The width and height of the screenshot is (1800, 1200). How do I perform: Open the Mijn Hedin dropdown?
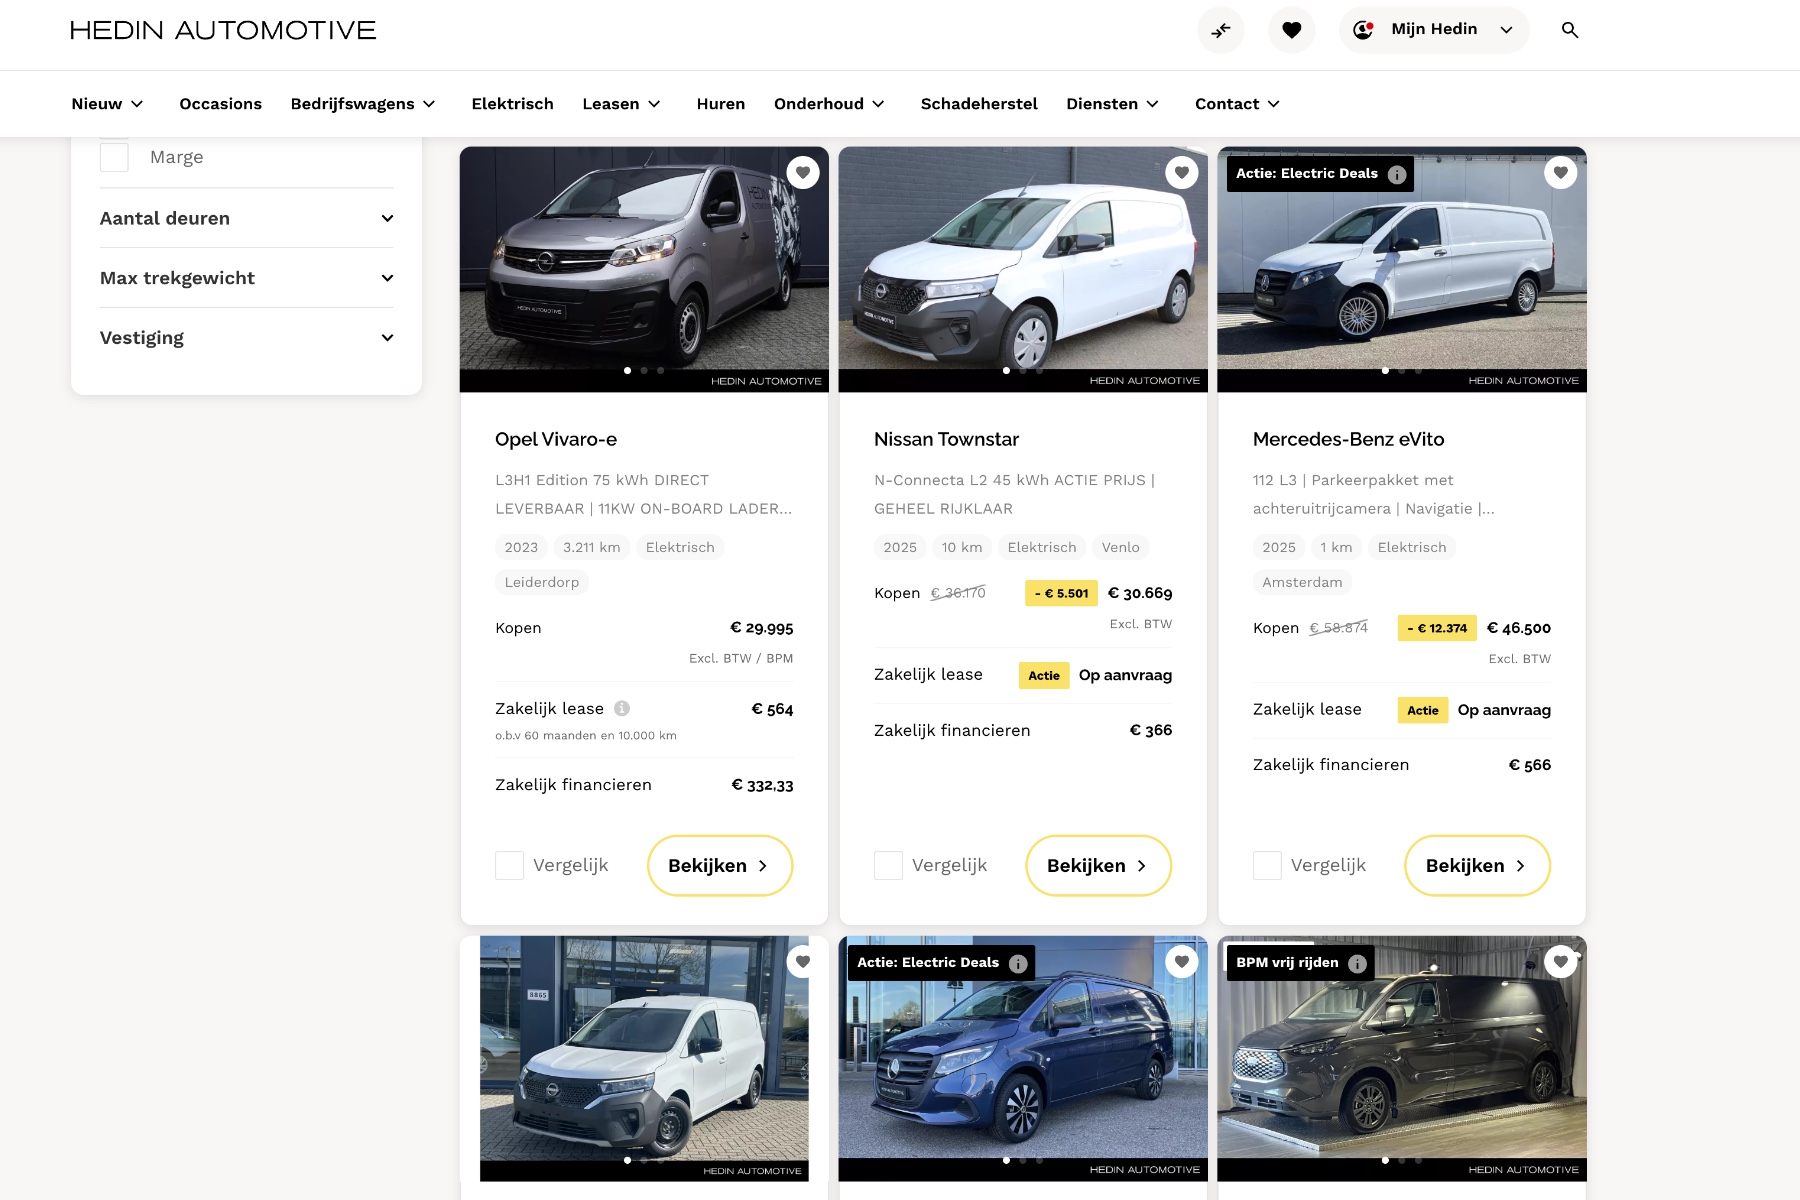pyautogui.click(x=1434, y=30)
